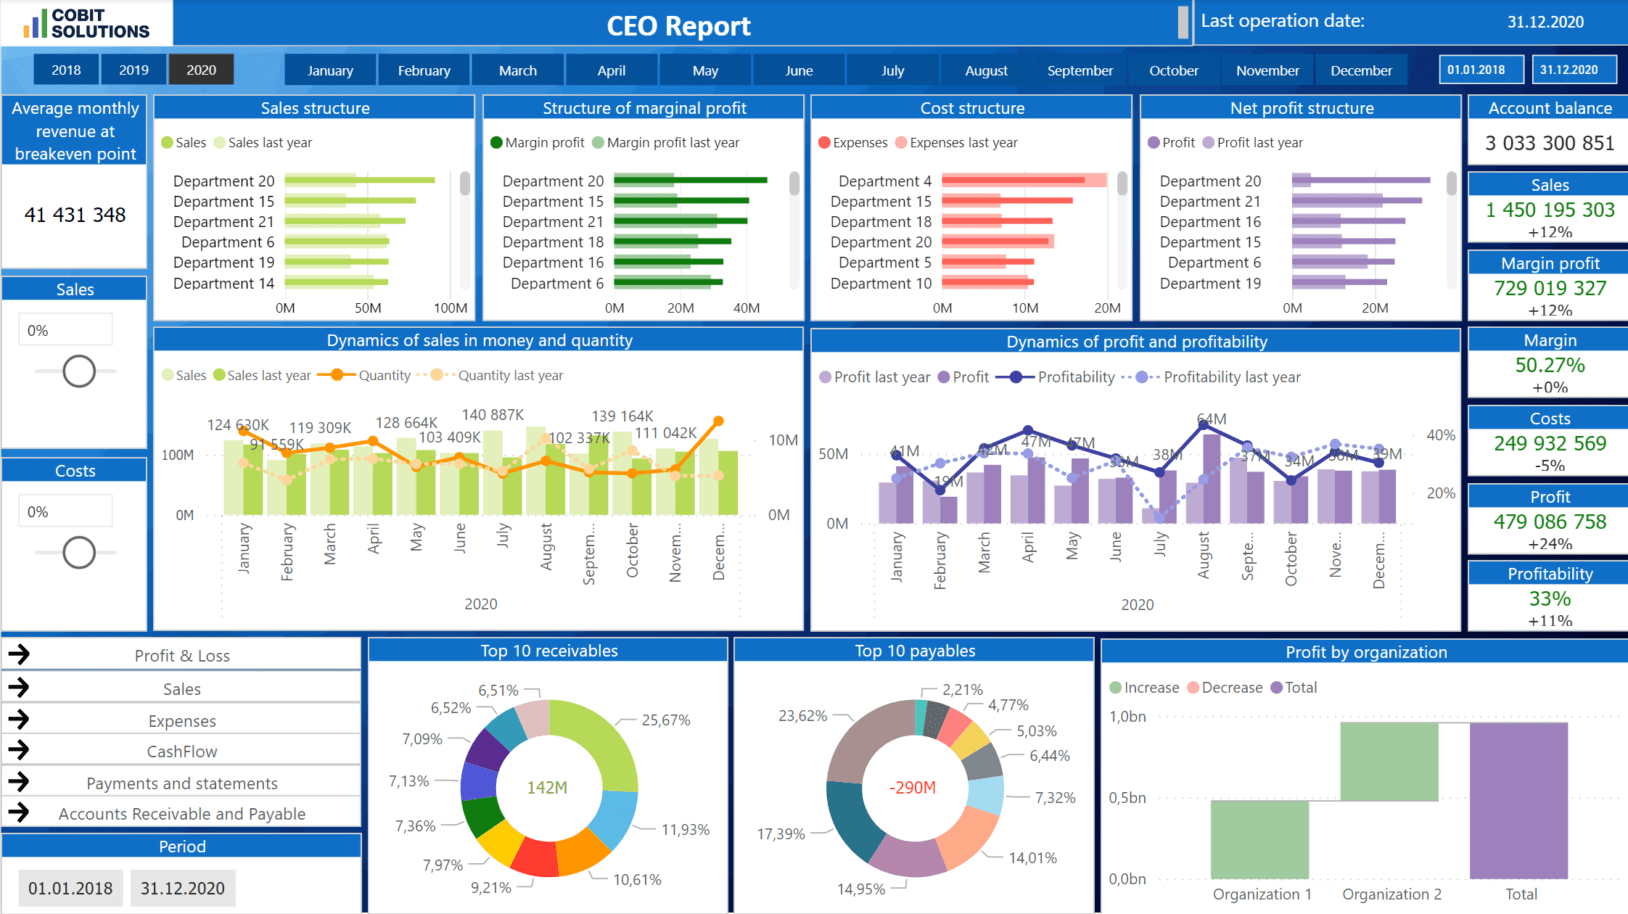Click the Increase legend marker in Profit by organization
The image size is (1628, 914).
[1115, 688]
